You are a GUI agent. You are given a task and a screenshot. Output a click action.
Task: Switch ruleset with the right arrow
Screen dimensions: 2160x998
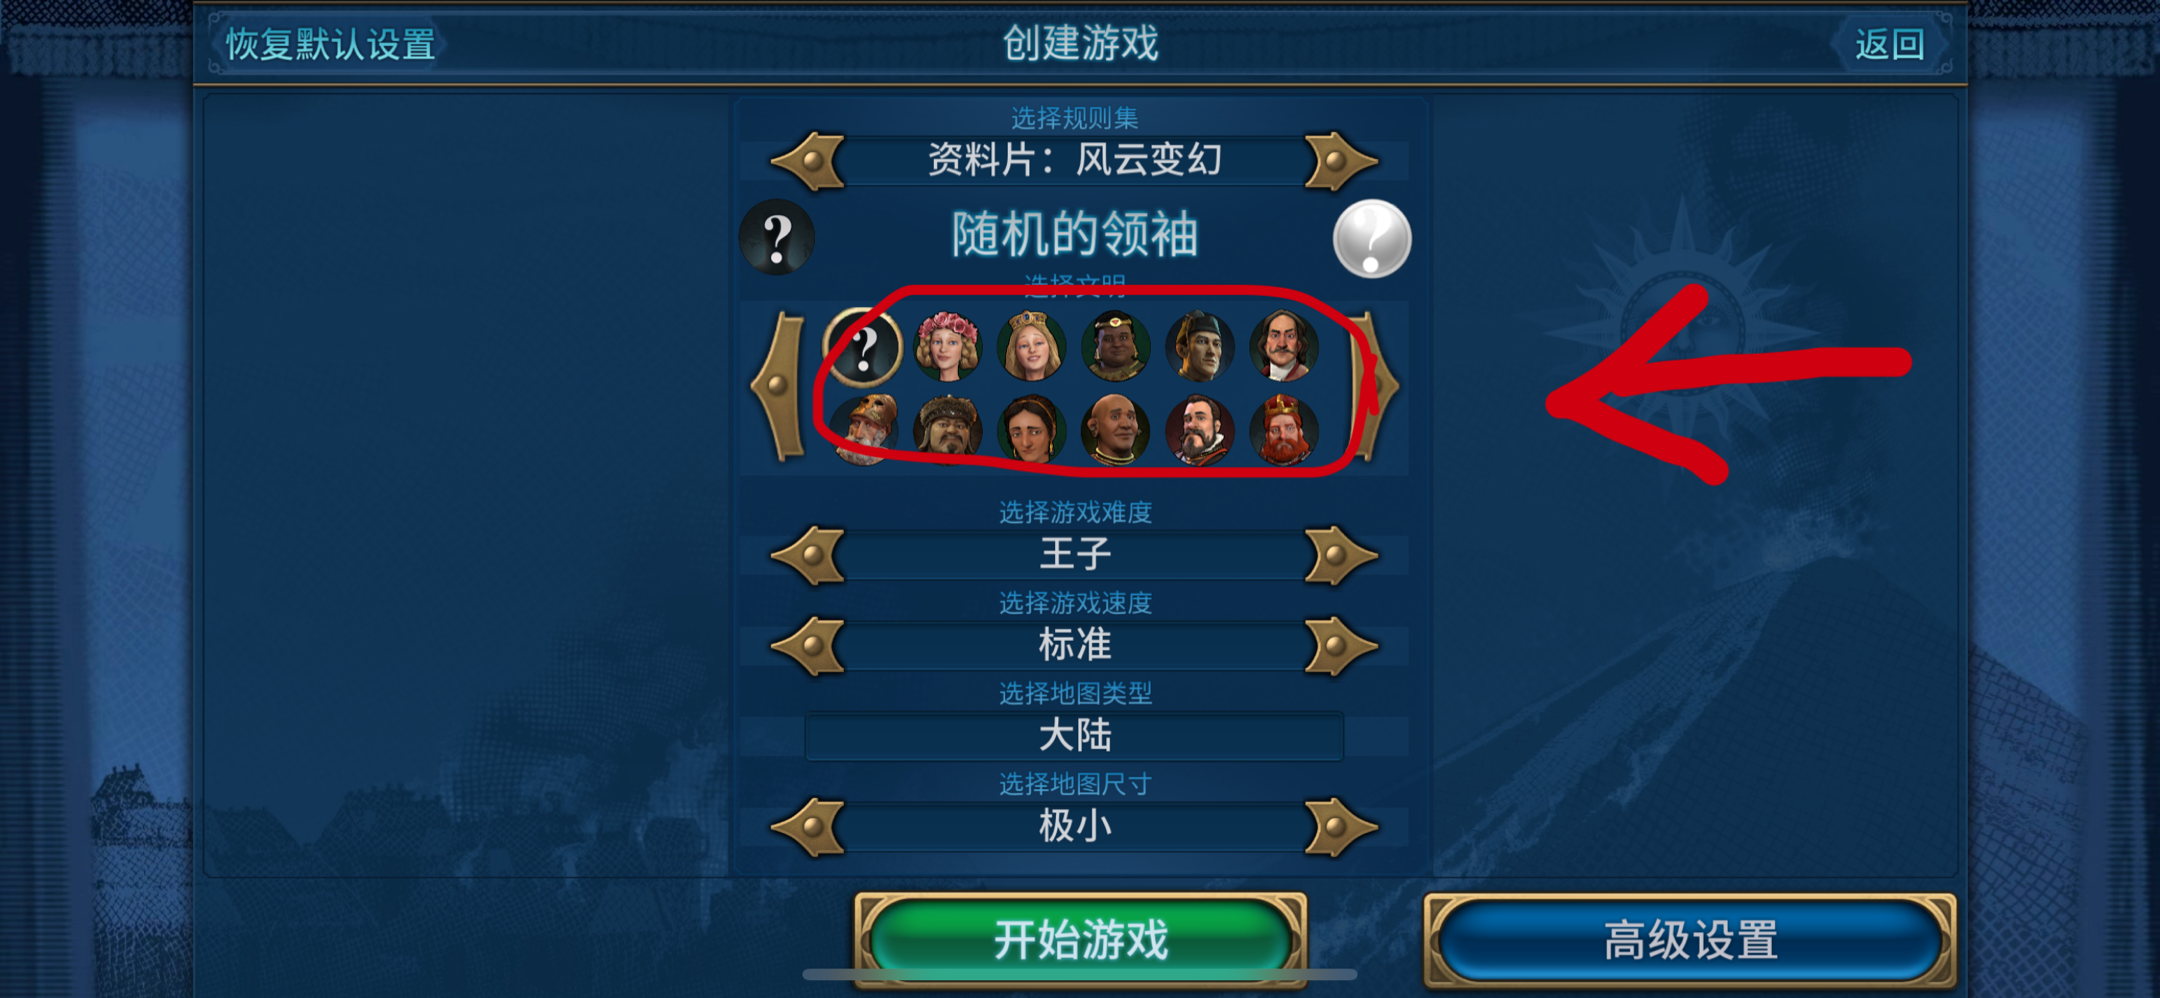(x=1340, y=161)
